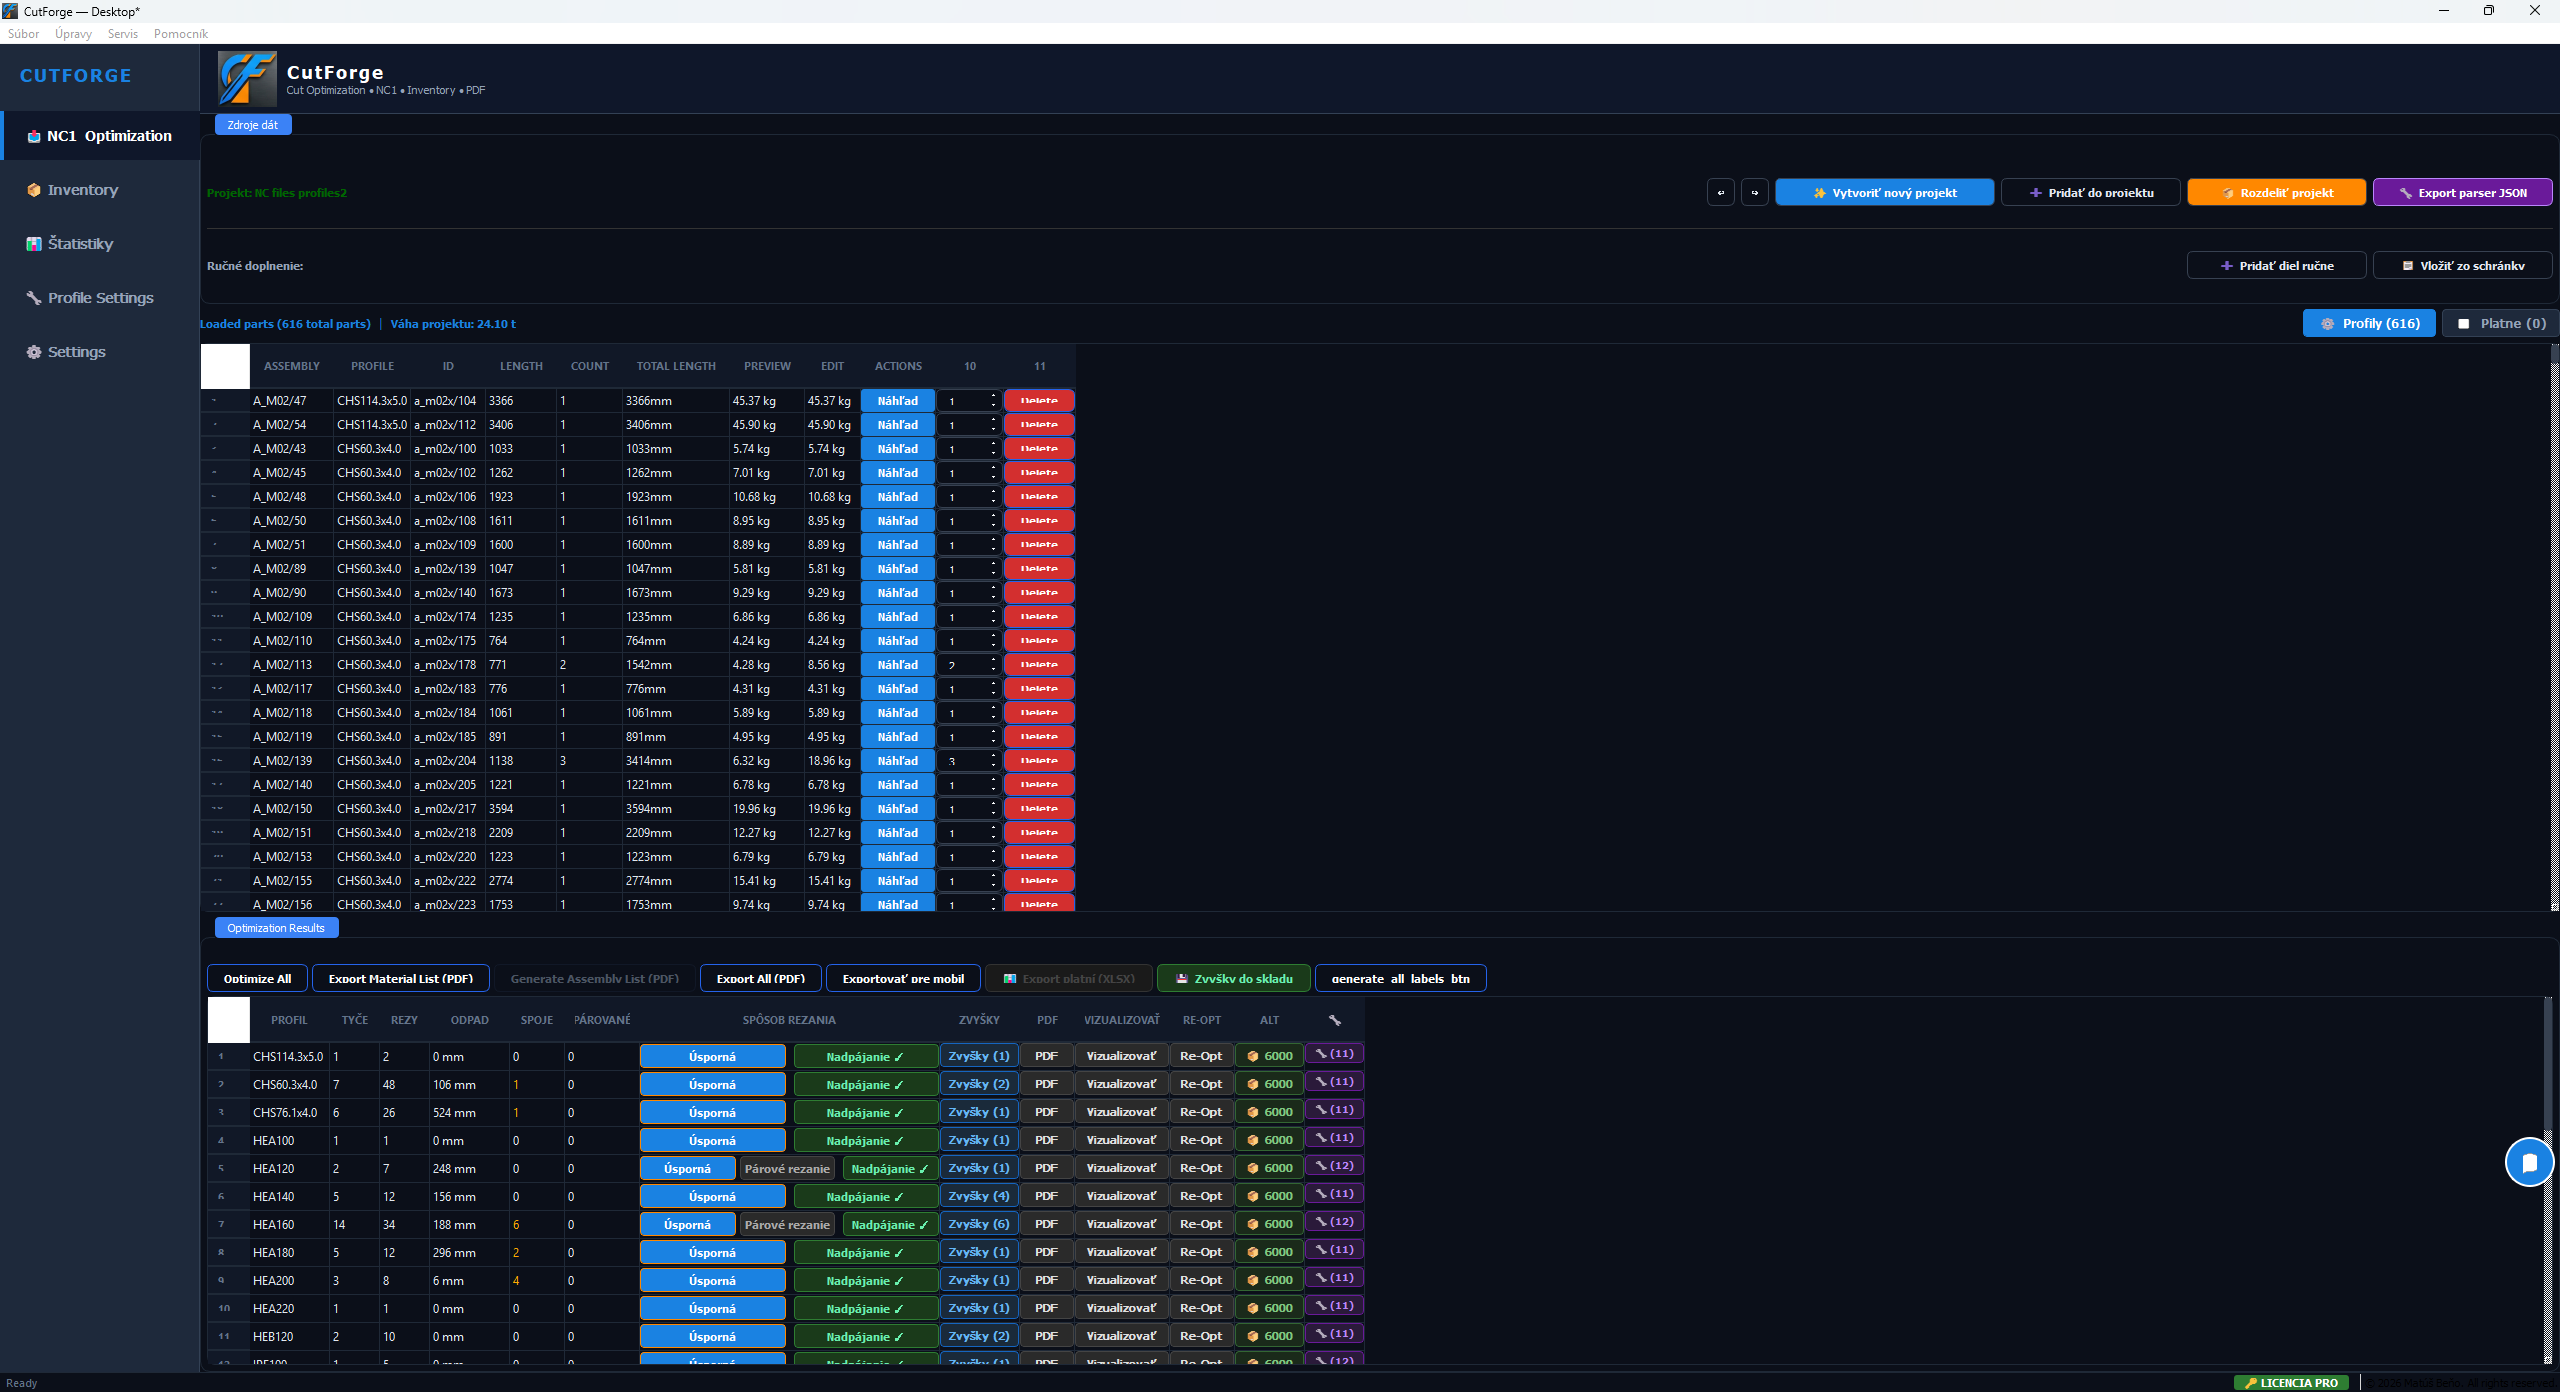Click quantity spinner arrows for A_M02/113
Viewport: 2560px width, 1392px height.
[993, 665]
